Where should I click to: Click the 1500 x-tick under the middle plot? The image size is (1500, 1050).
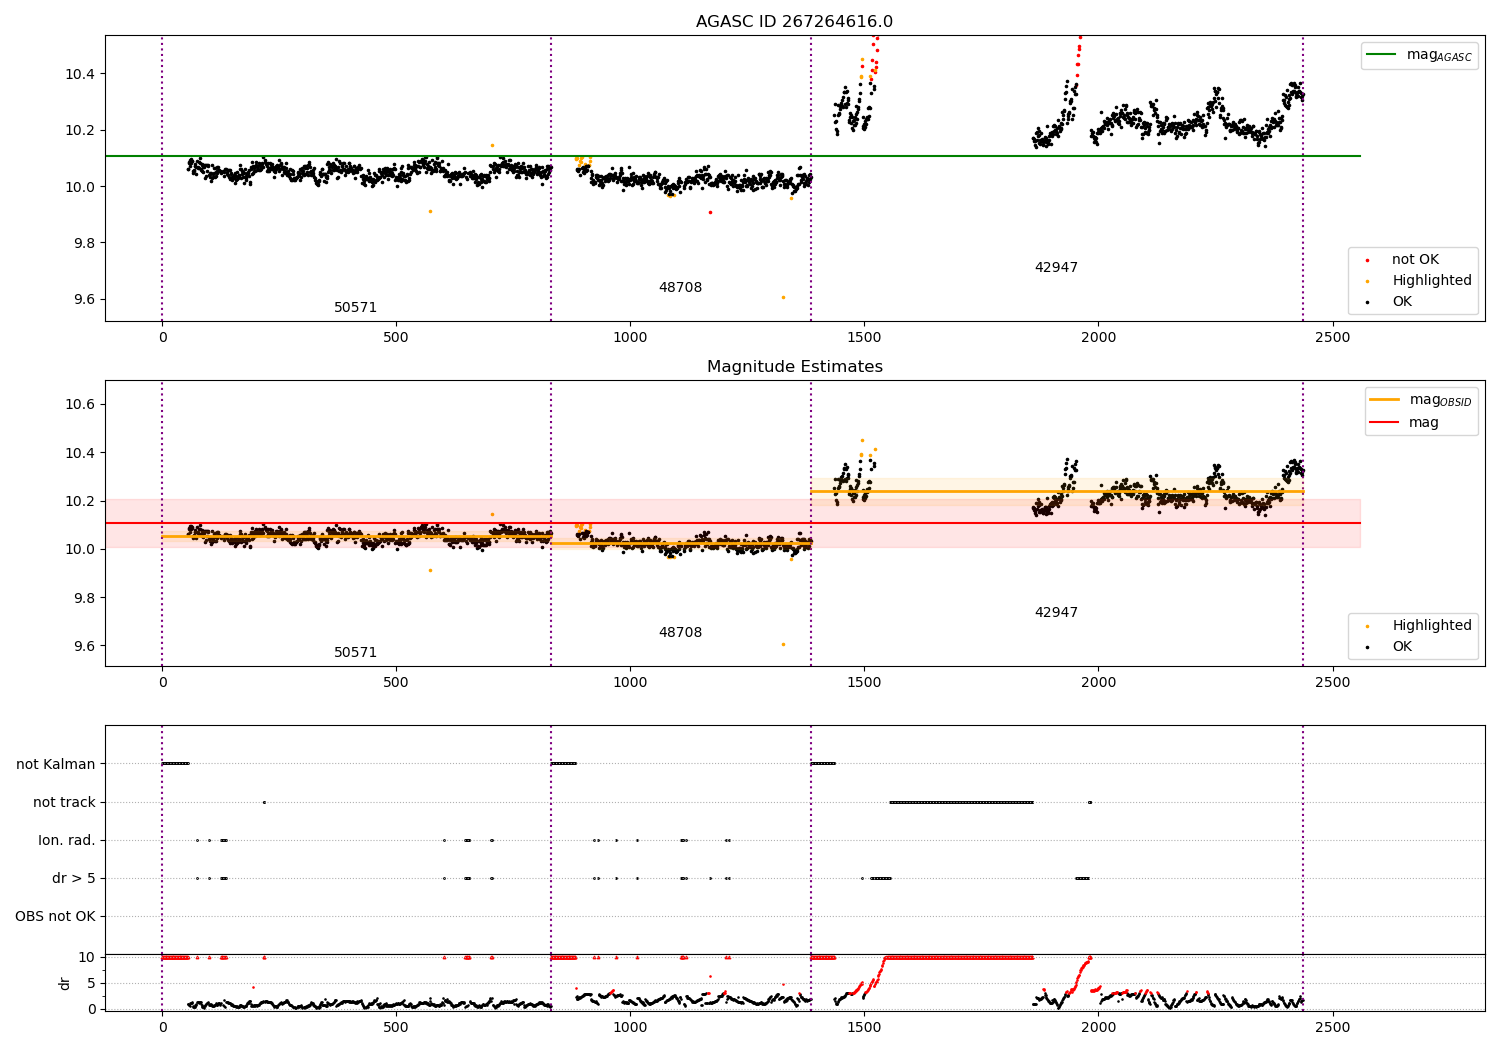[x=864, y=682]
